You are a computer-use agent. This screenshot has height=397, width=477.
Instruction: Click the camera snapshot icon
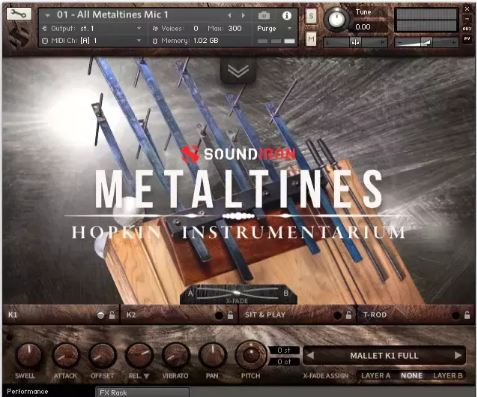coord(264,15)
